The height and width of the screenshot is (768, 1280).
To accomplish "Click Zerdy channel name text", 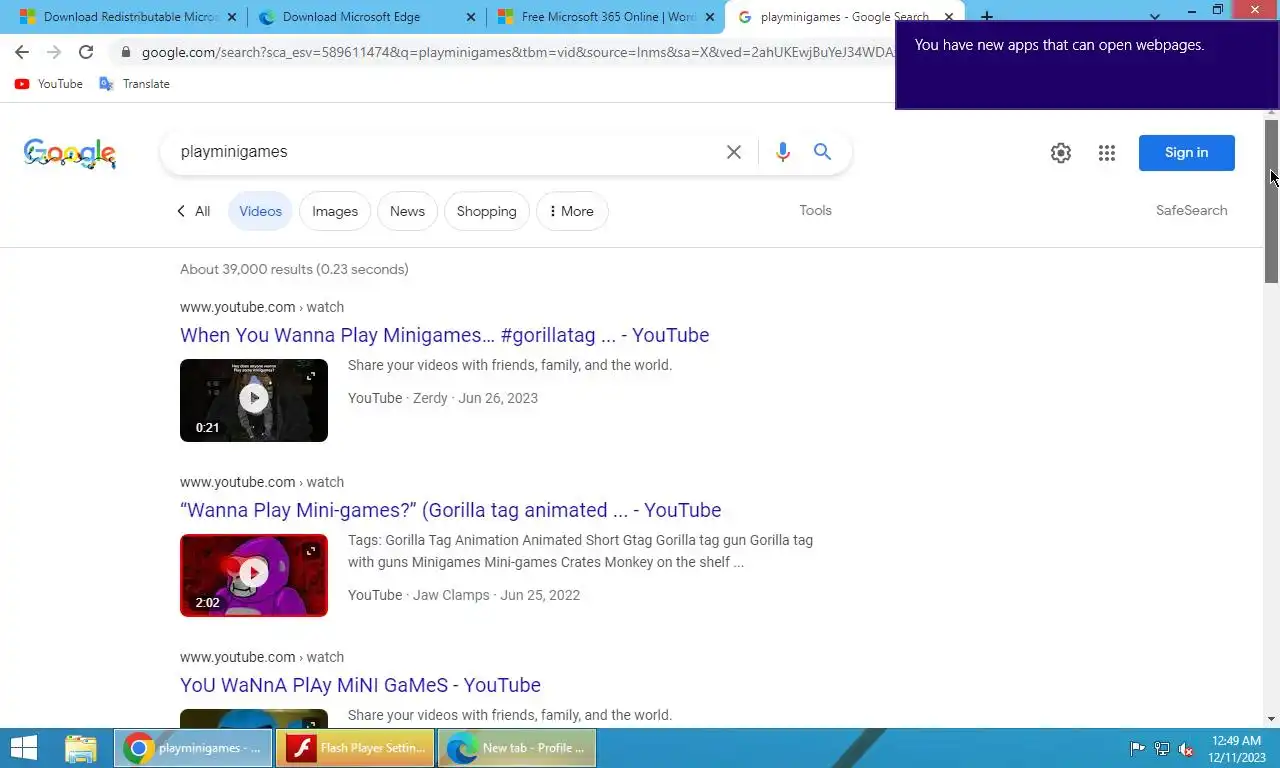I will click(x=430, y=398).
